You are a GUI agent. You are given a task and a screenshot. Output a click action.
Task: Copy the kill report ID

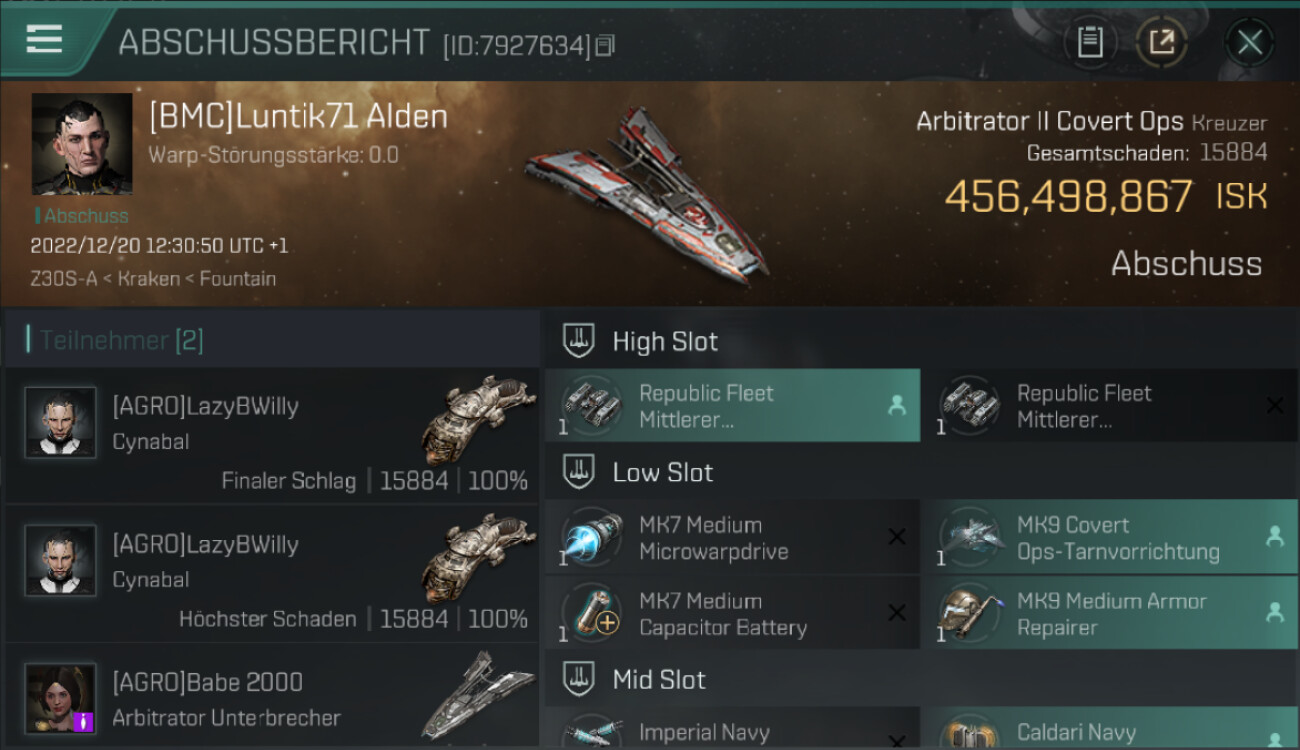605,46
